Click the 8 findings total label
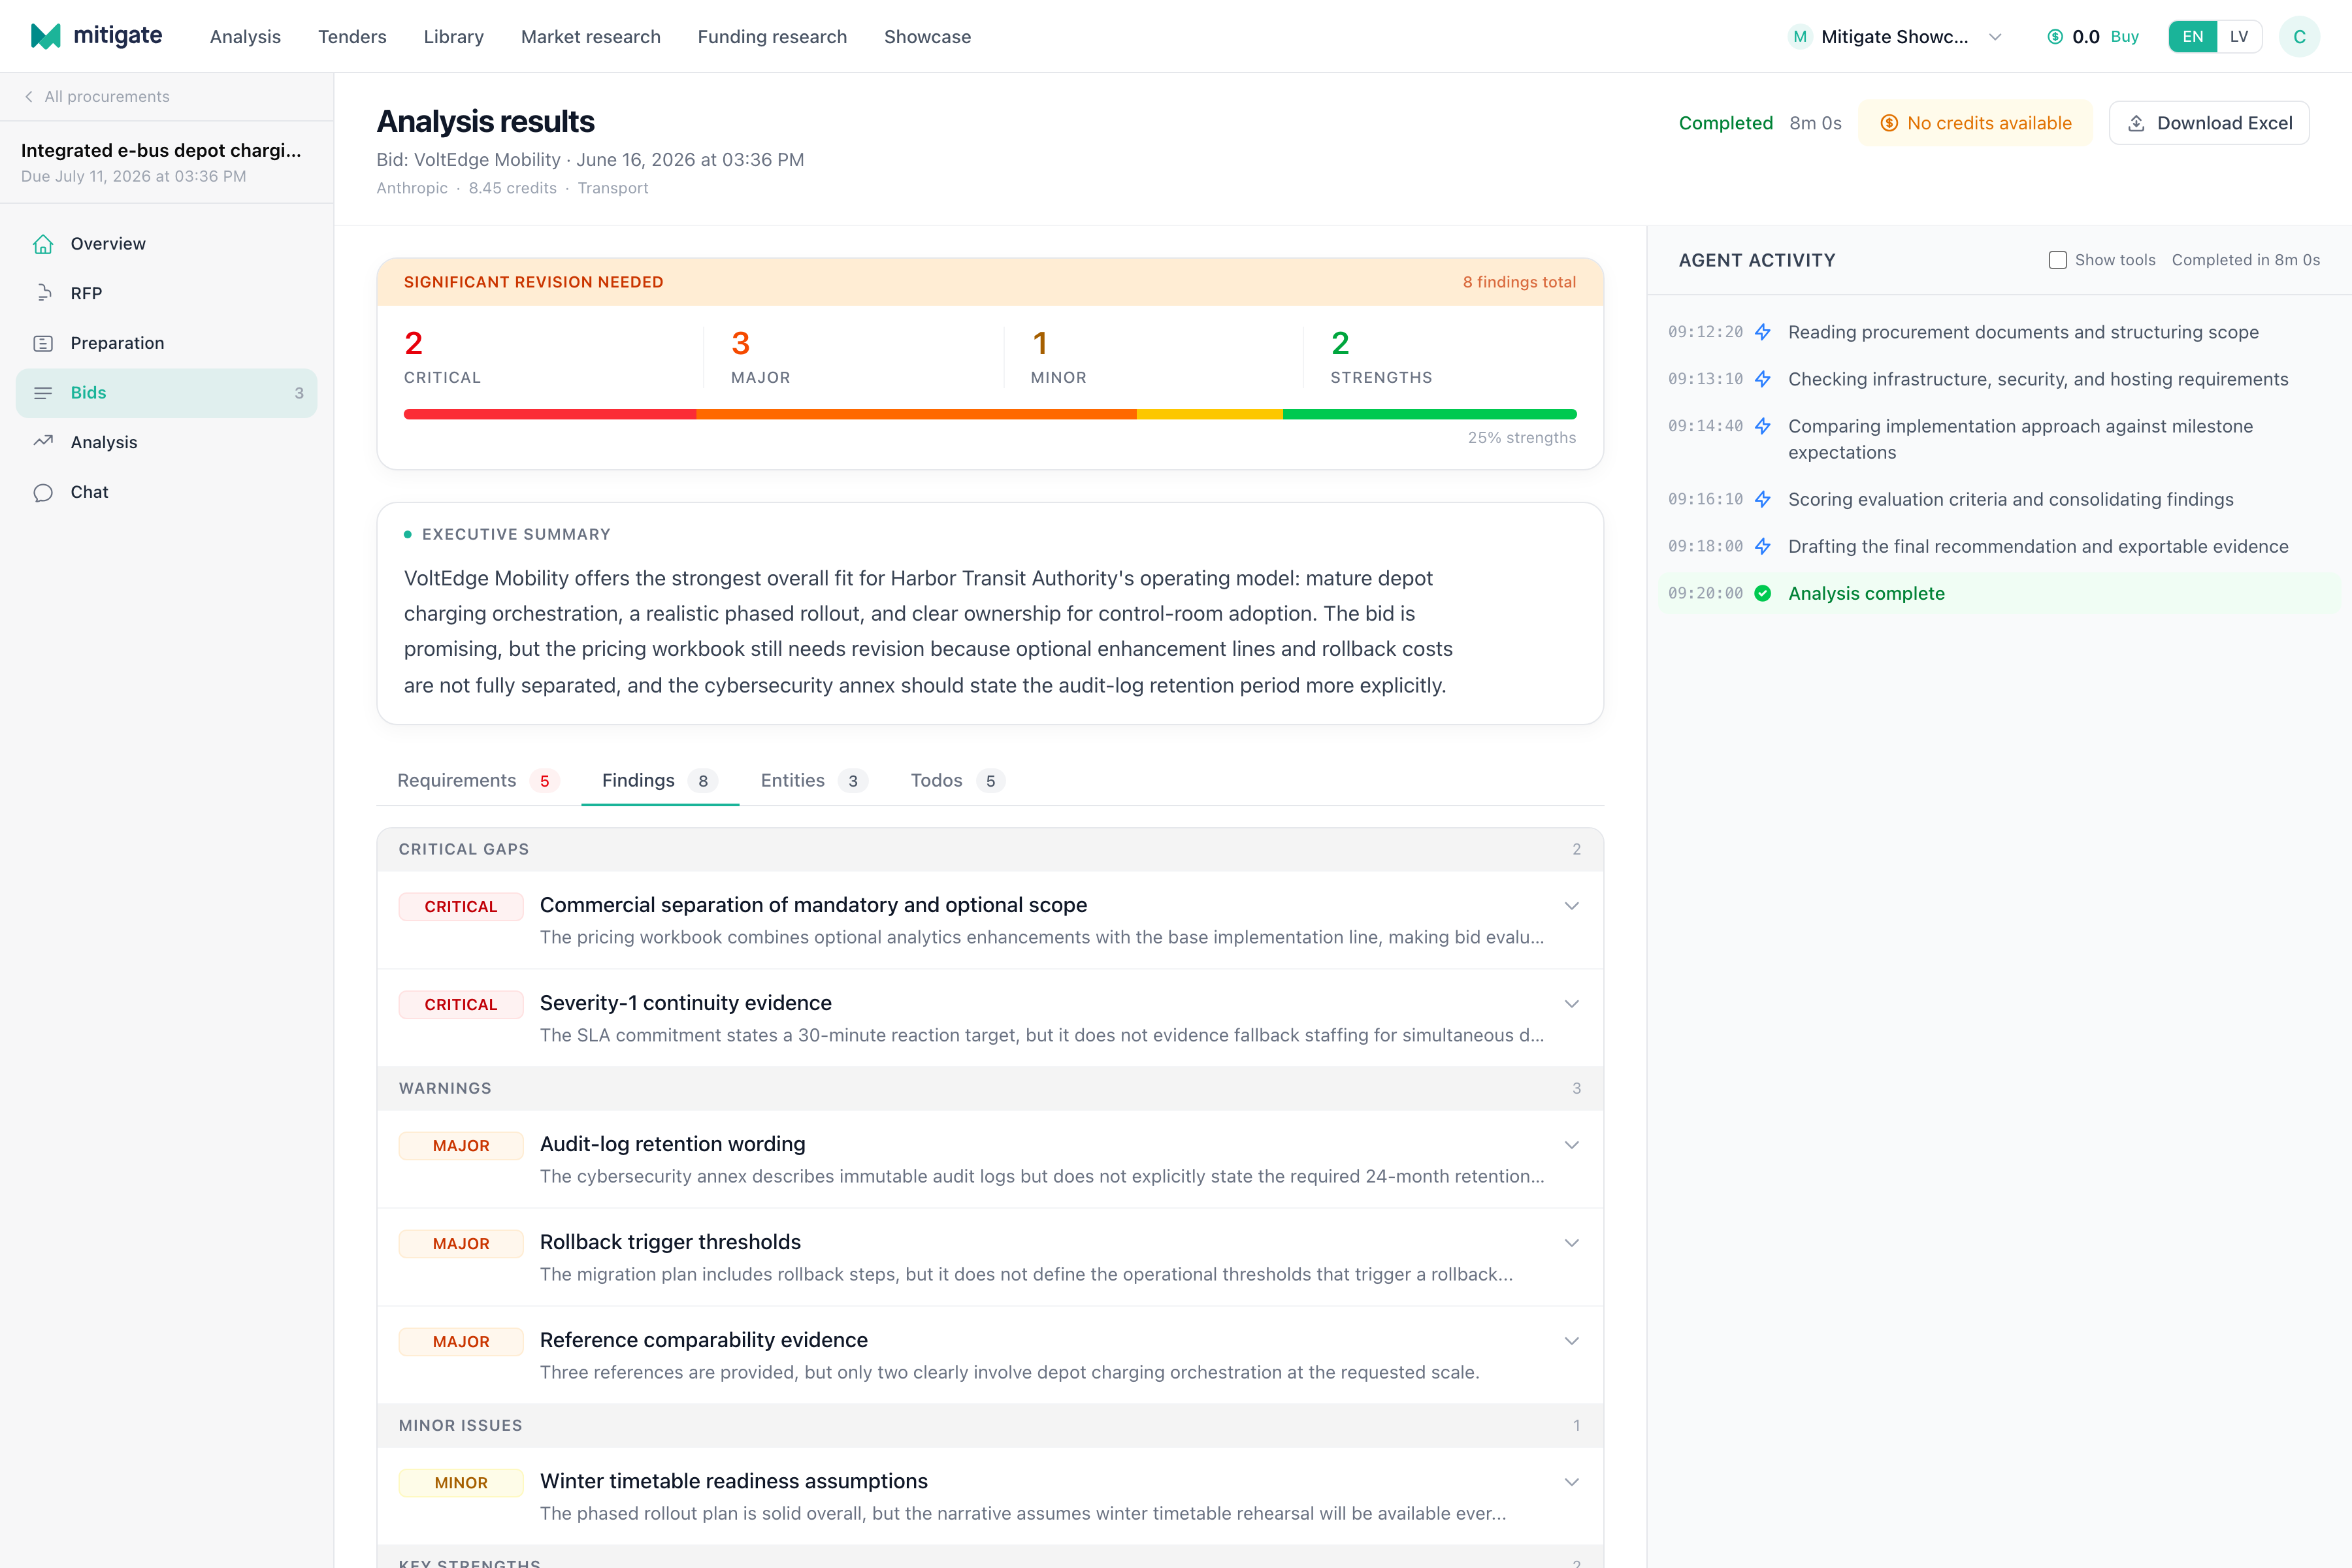Screen dimensions: 2352x1568 click(1519, 282)
